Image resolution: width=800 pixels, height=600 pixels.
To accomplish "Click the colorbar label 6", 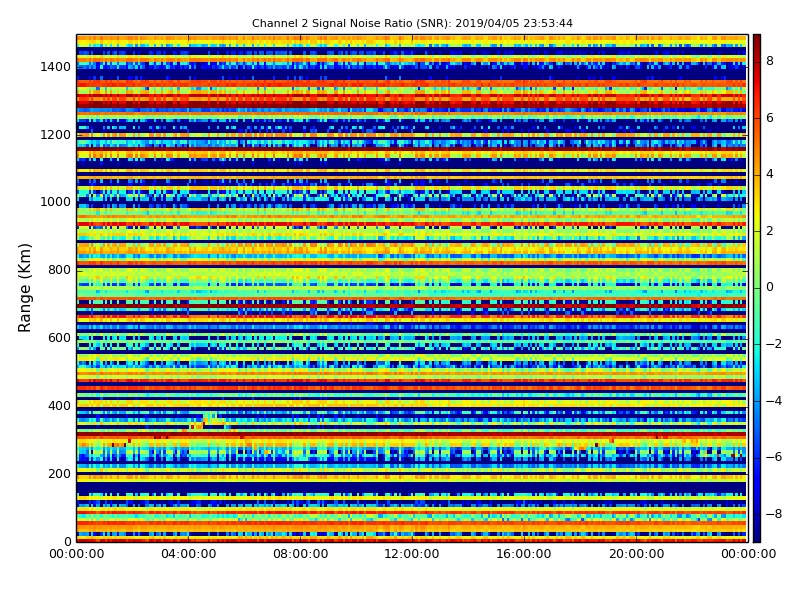I will click(770, 118).
